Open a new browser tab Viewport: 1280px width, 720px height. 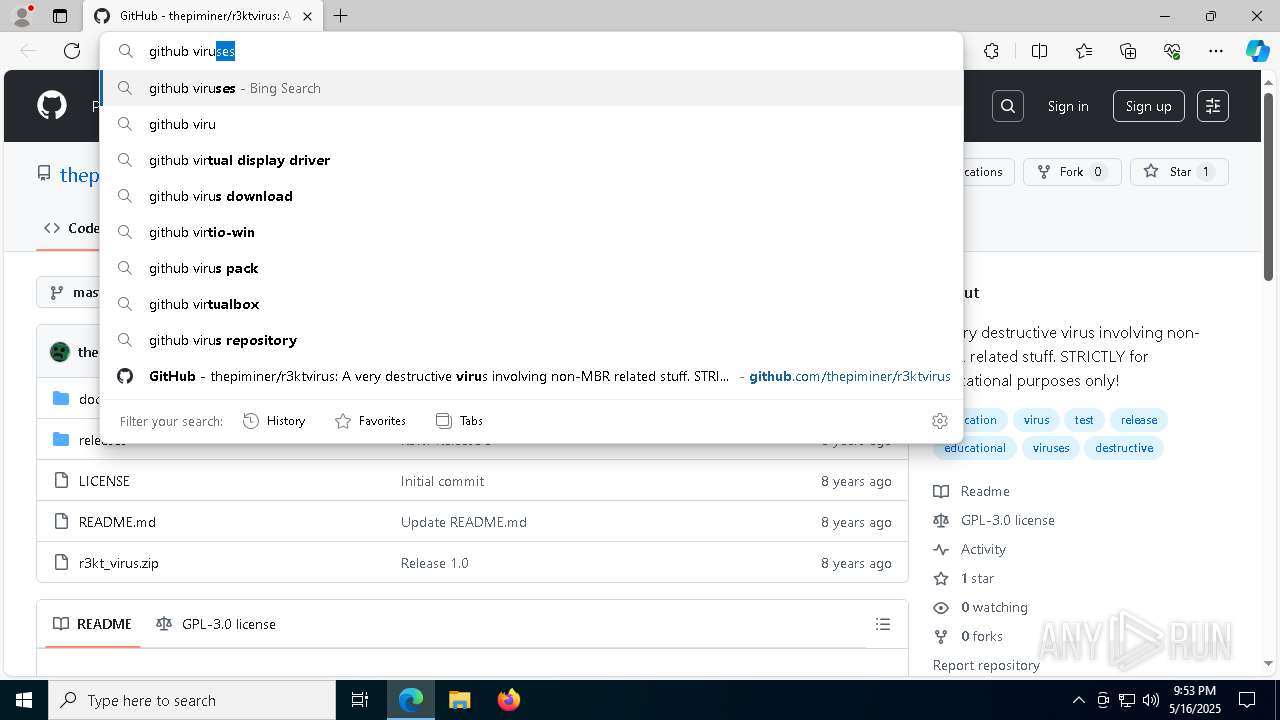(x=340, y=16)
